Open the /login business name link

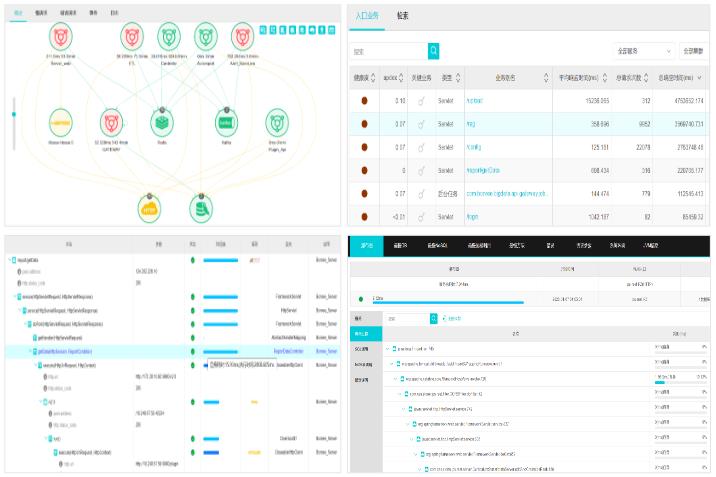tap(473, 216)
